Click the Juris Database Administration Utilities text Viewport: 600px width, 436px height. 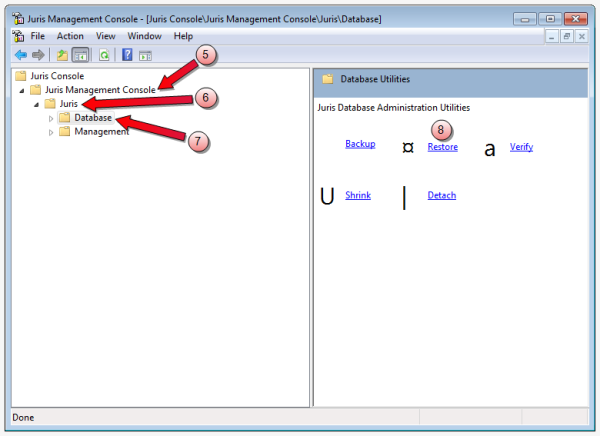(393, 108)
